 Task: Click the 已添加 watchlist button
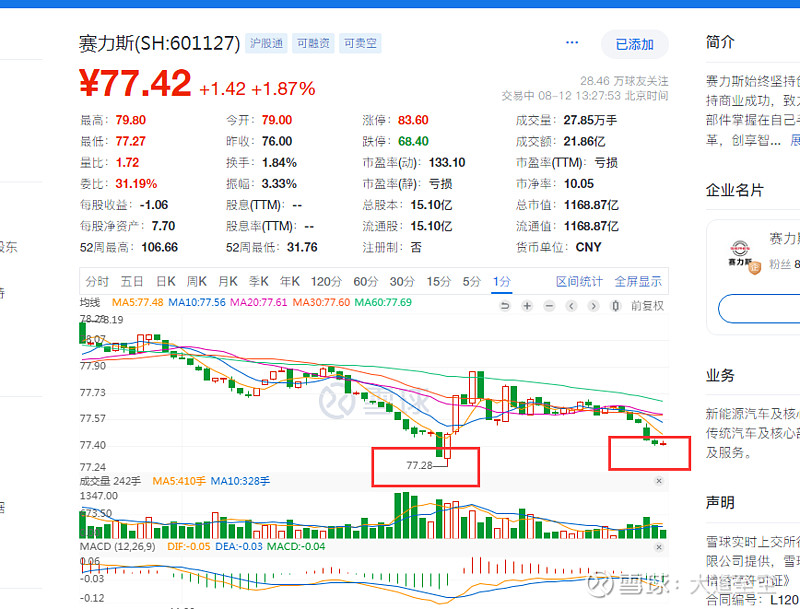(x=635, y=44)
